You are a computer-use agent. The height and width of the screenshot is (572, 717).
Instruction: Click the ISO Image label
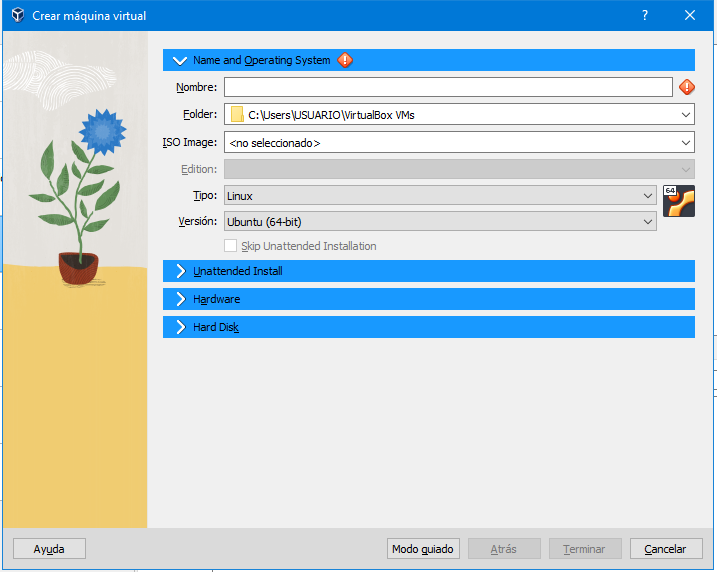pyautogui.click(x=190, y=142)
